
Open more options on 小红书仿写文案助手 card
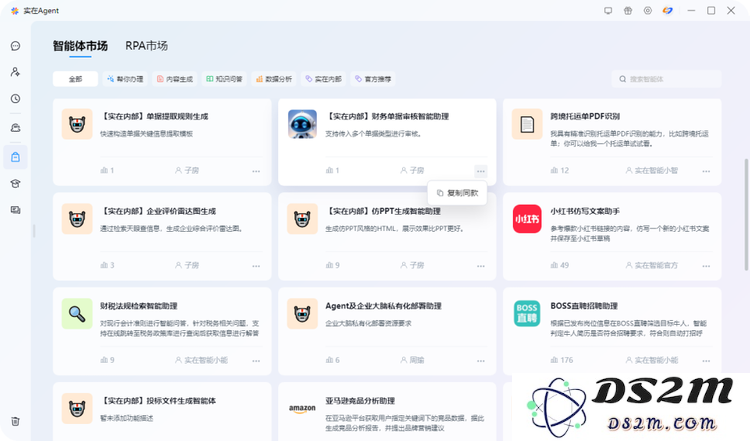pyautogui.click(x=706, y=265)
